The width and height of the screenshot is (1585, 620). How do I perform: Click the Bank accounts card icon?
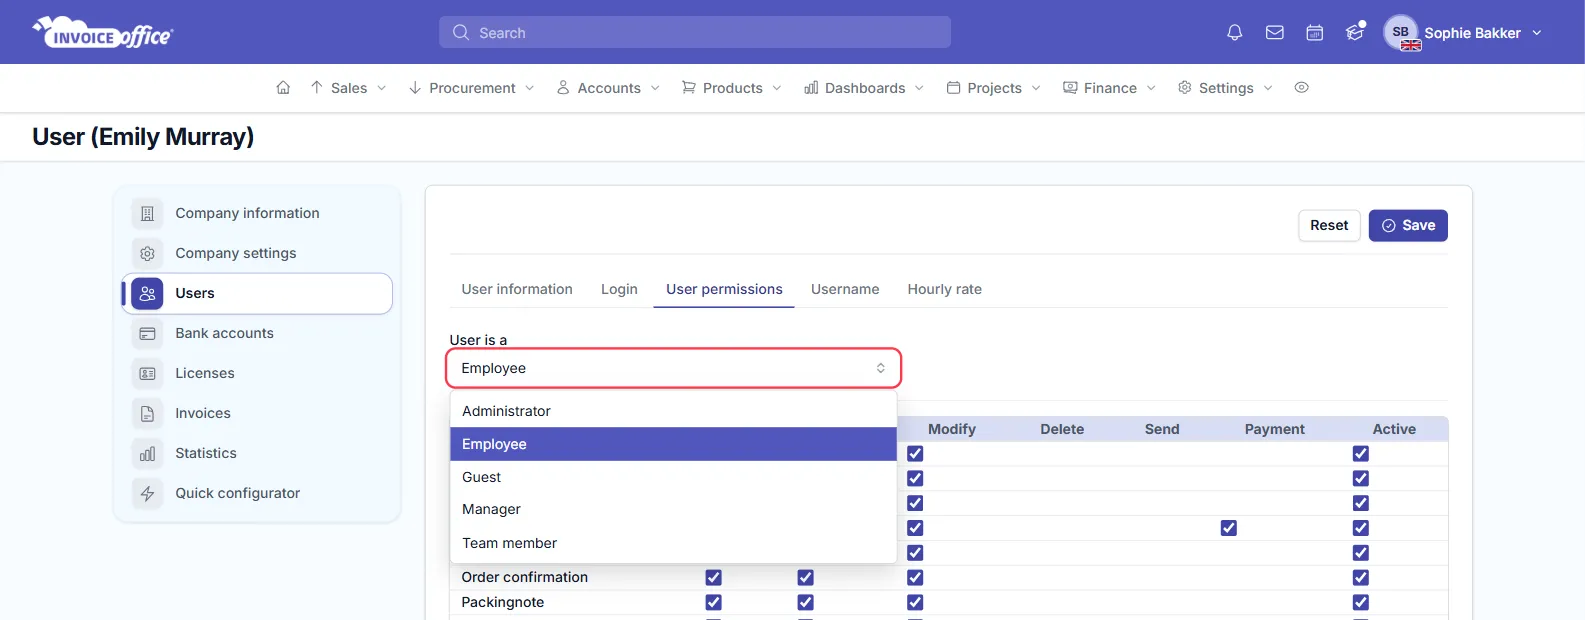[x=147, y=333]
